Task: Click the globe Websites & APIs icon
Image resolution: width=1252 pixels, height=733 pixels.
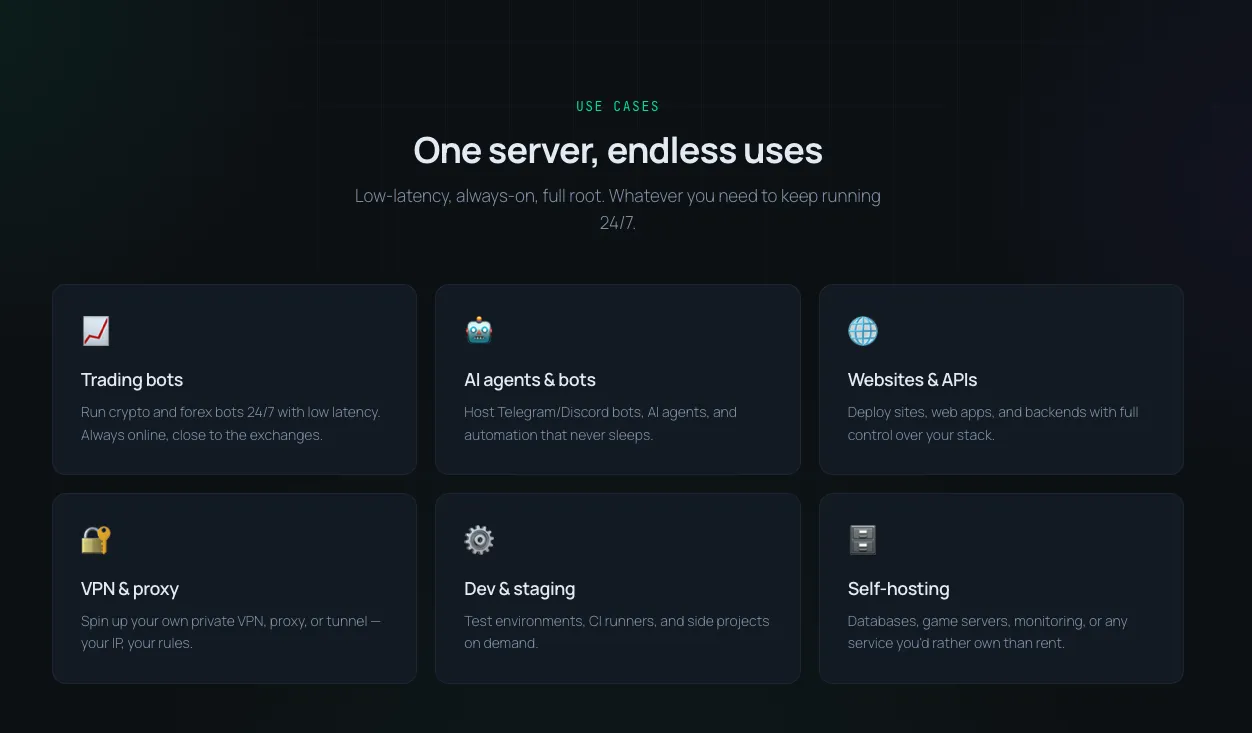Action: click(863, 331)
